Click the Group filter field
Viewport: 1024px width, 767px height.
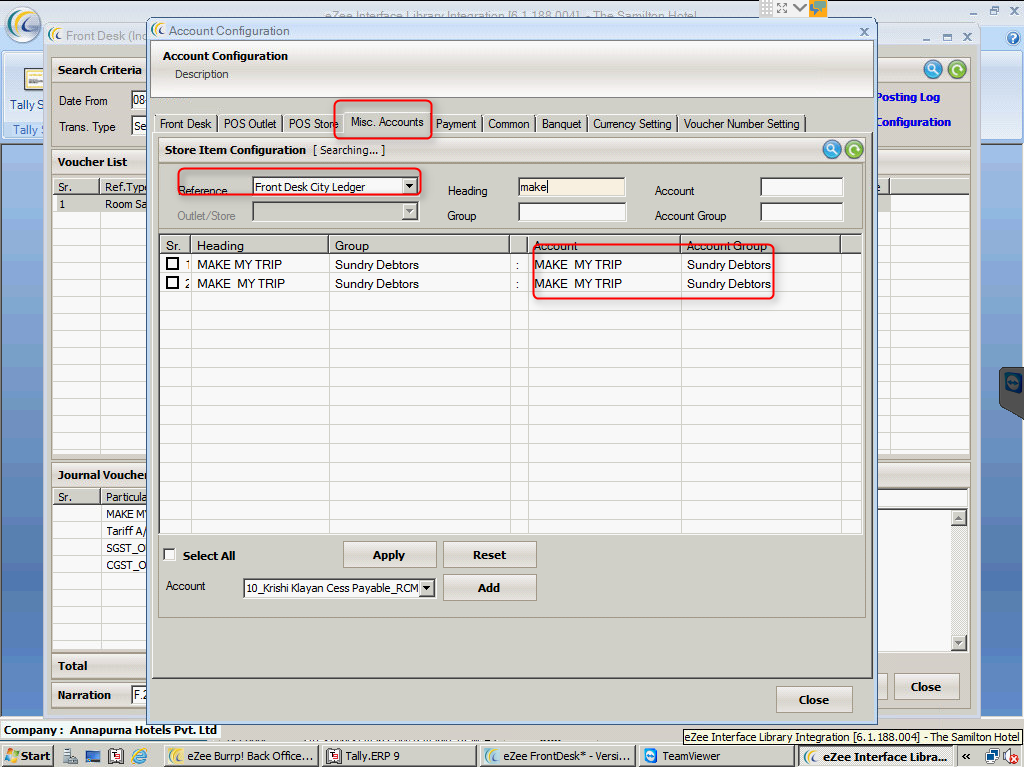point(572,212)
